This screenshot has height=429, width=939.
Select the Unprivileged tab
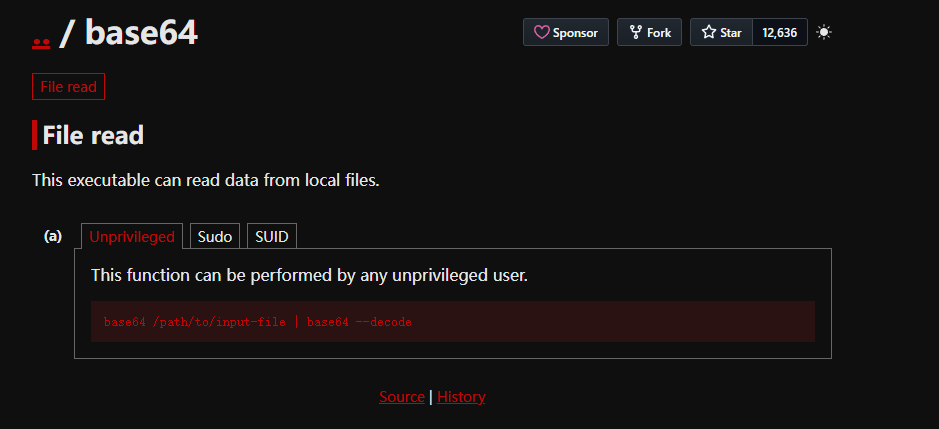pos(132,237)
